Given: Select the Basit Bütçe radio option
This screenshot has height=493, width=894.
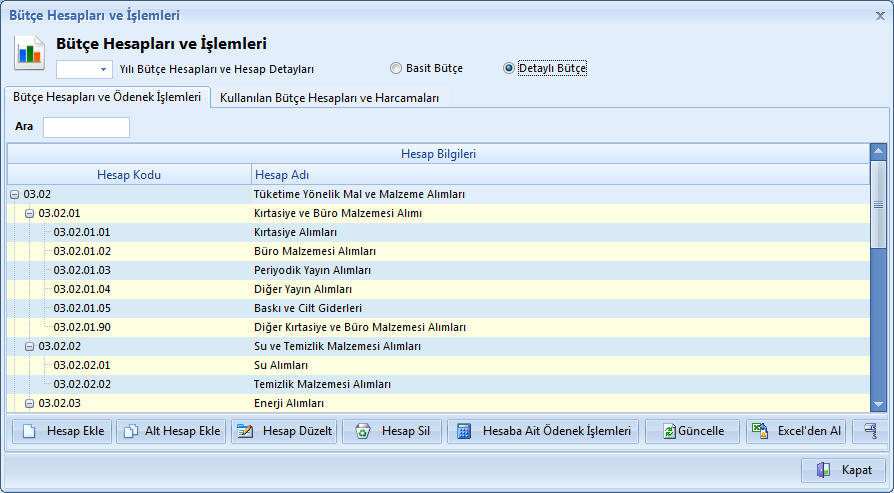Looking at the screenshot, I should point(396,69).
